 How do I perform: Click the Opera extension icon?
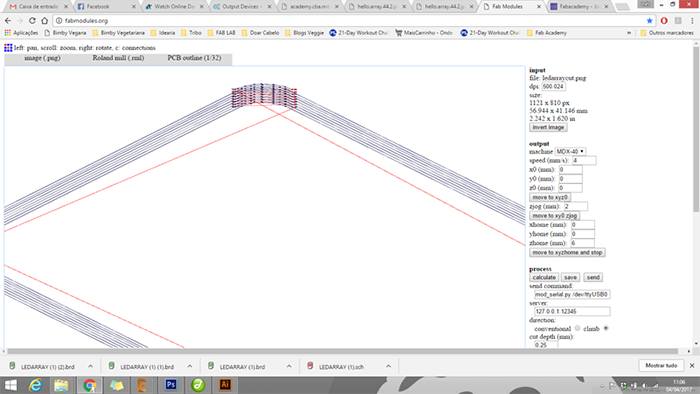pos(664,21)
